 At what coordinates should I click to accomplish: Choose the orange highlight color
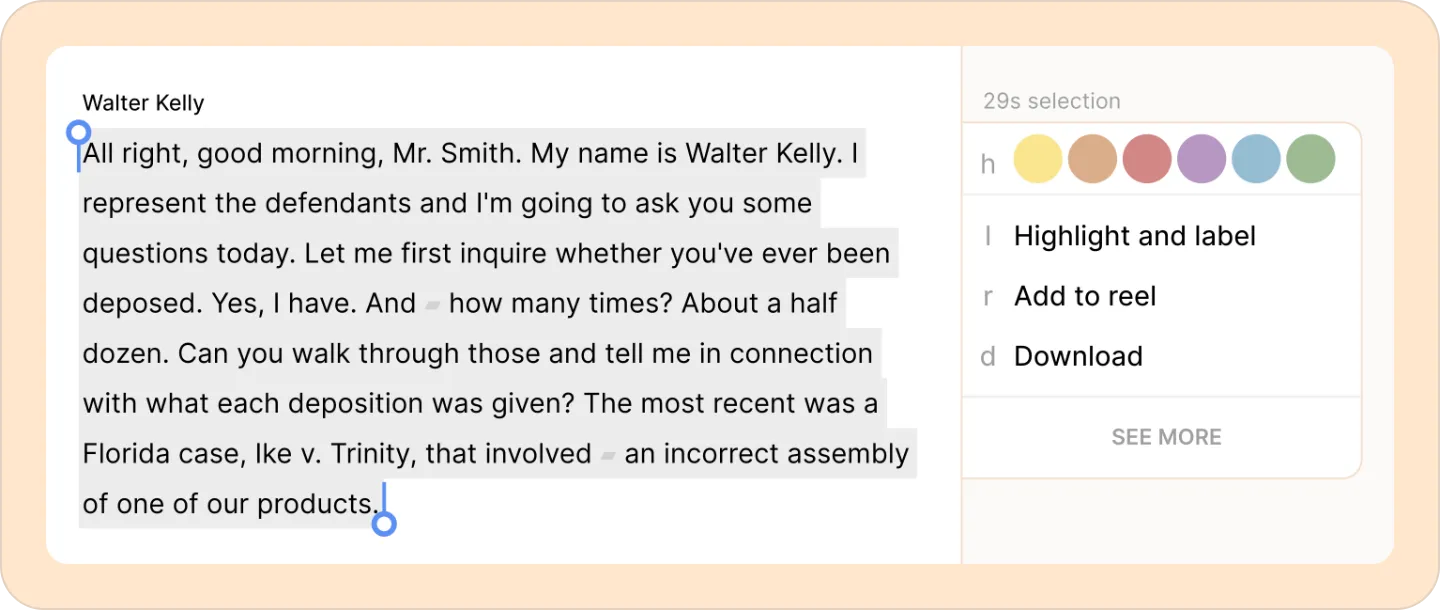click(x=1092, y=159)
